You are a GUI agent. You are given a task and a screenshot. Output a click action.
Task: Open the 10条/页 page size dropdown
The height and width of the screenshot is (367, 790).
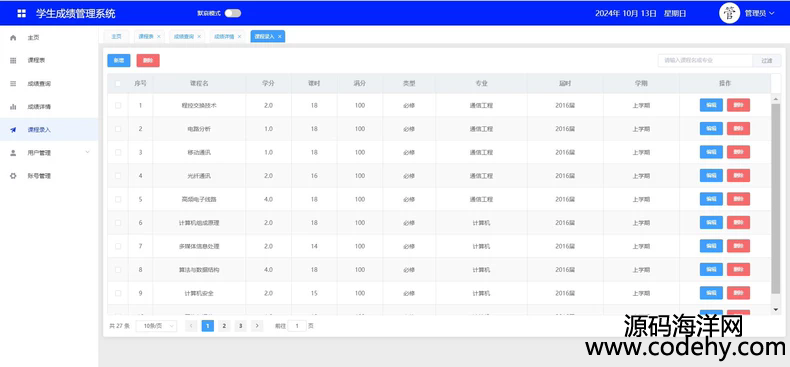tap(157, 326)
